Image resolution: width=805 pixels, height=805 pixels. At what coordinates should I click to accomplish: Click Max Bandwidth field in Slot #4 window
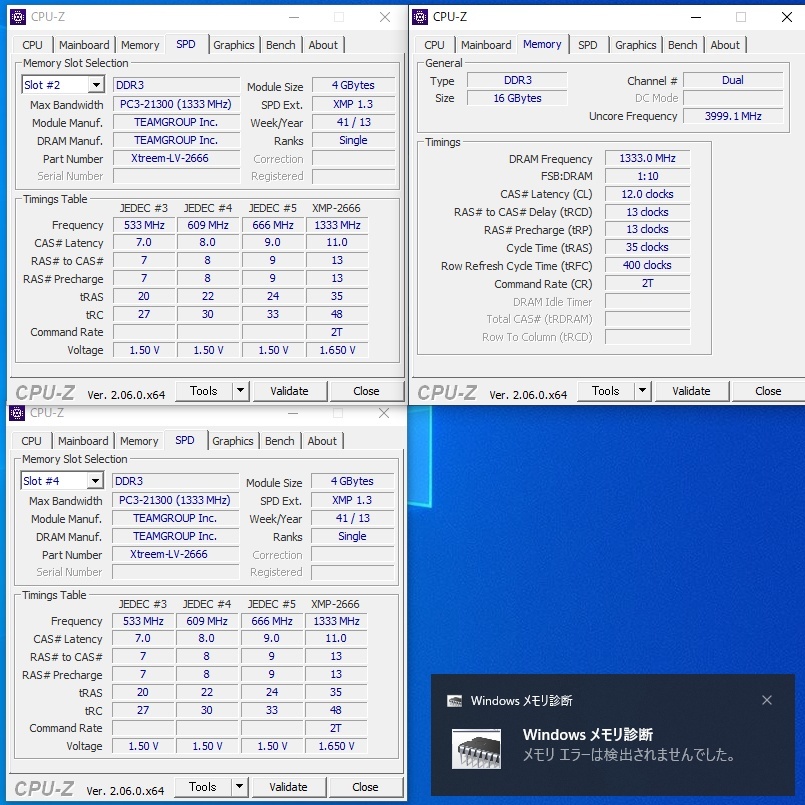point(175,500)
